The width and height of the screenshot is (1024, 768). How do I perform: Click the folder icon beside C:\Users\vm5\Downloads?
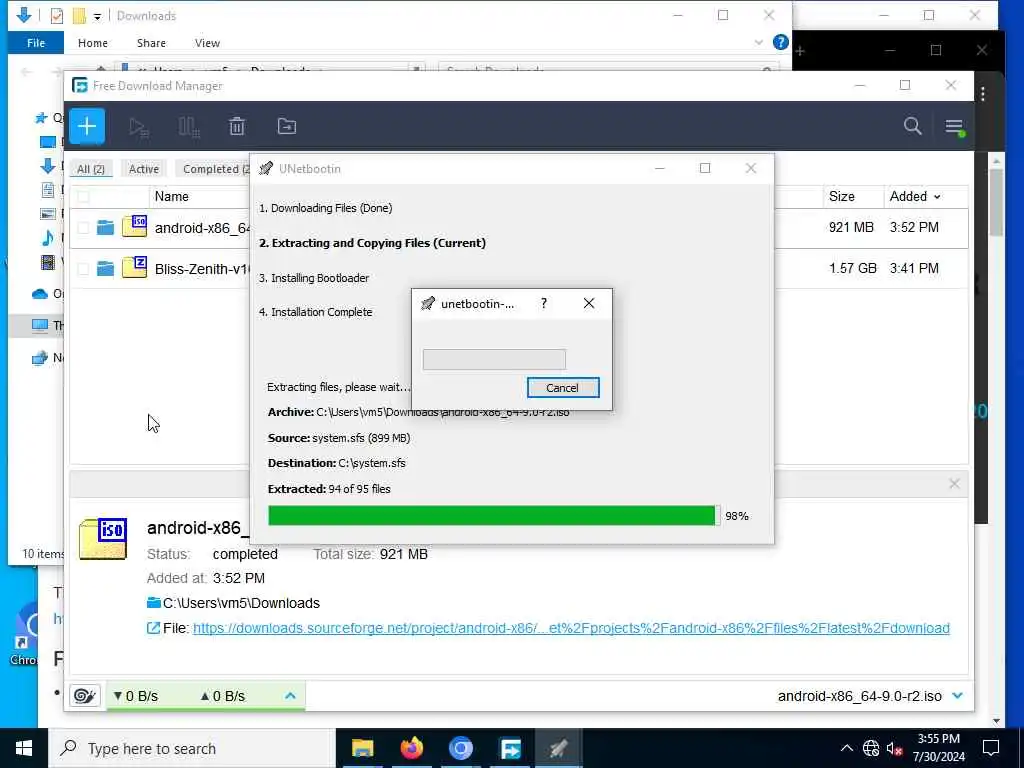click(x=153, y=603)
